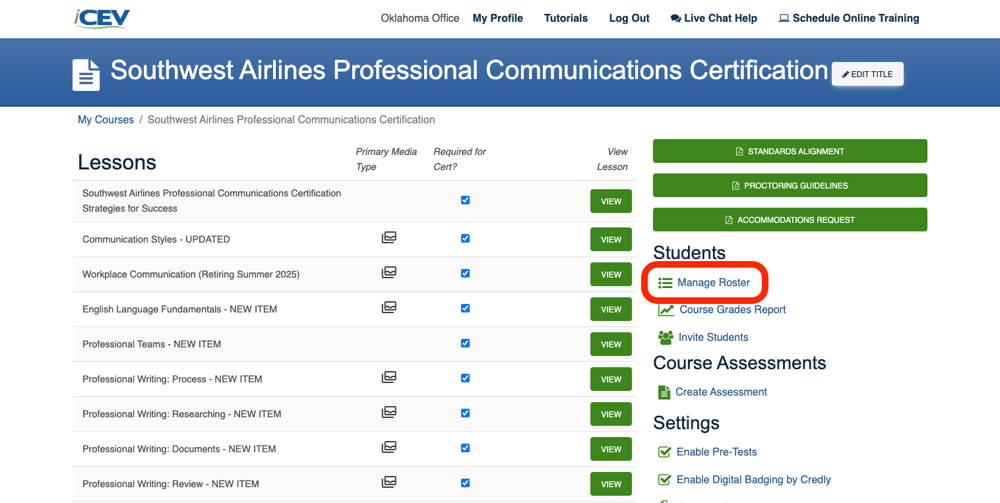Click the Enable Digital Badging checkmark icon
The height and width of the screenshot is (503, 1000).
665,479
